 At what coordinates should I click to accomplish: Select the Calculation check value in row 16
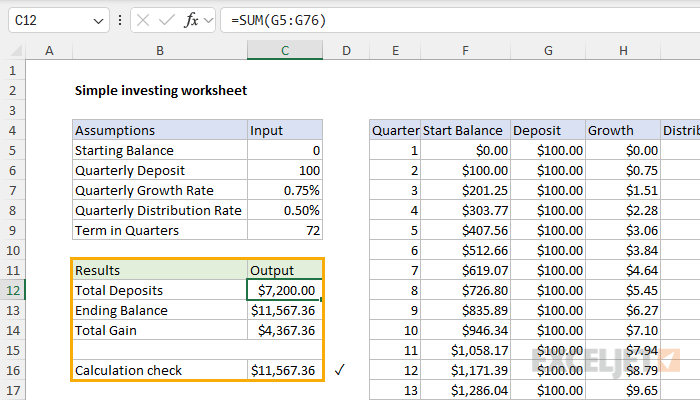[x=285, y=370]
